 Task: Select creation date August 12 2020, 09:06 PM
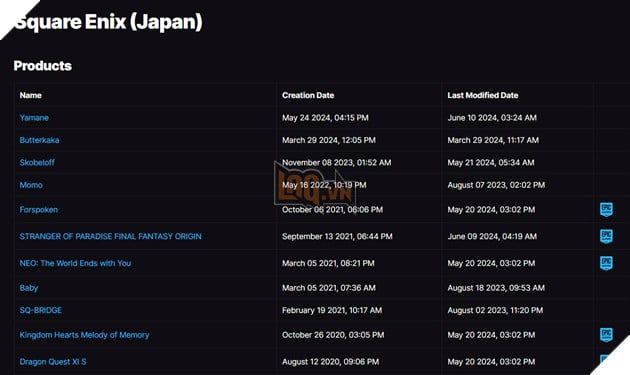click(330, 362)
